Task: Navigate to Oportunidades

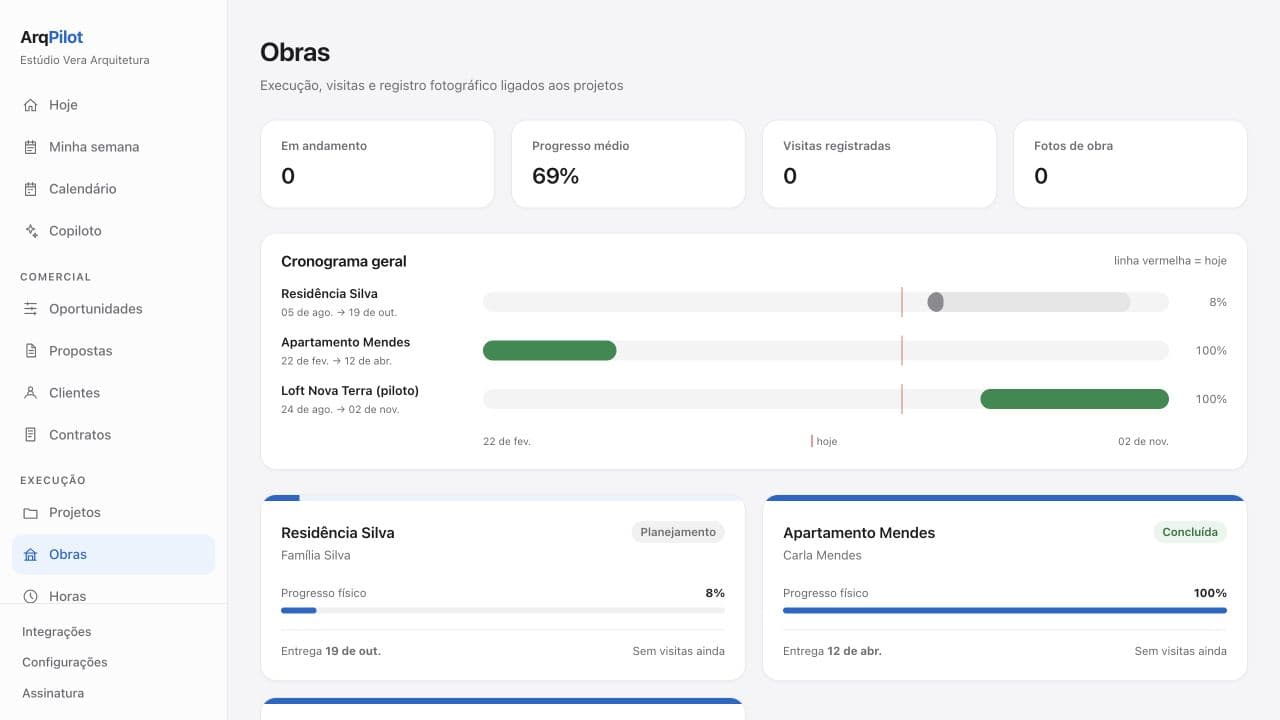Action: tap(113, 309)
